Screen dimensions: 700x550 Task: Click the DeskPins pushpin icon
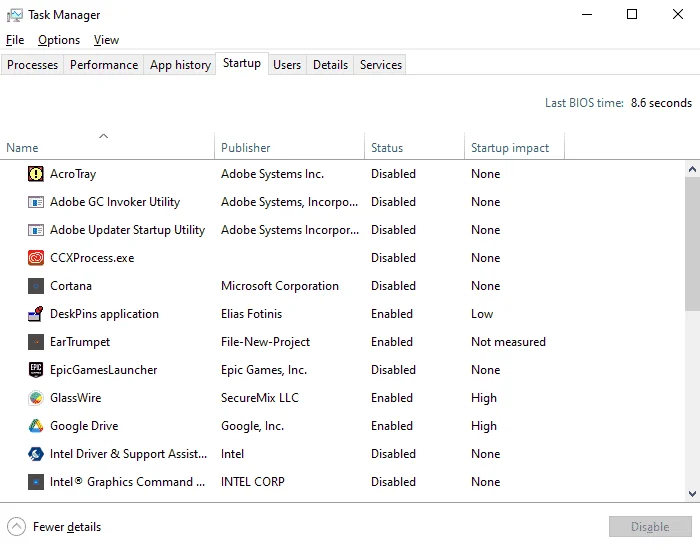coord(36,314)
